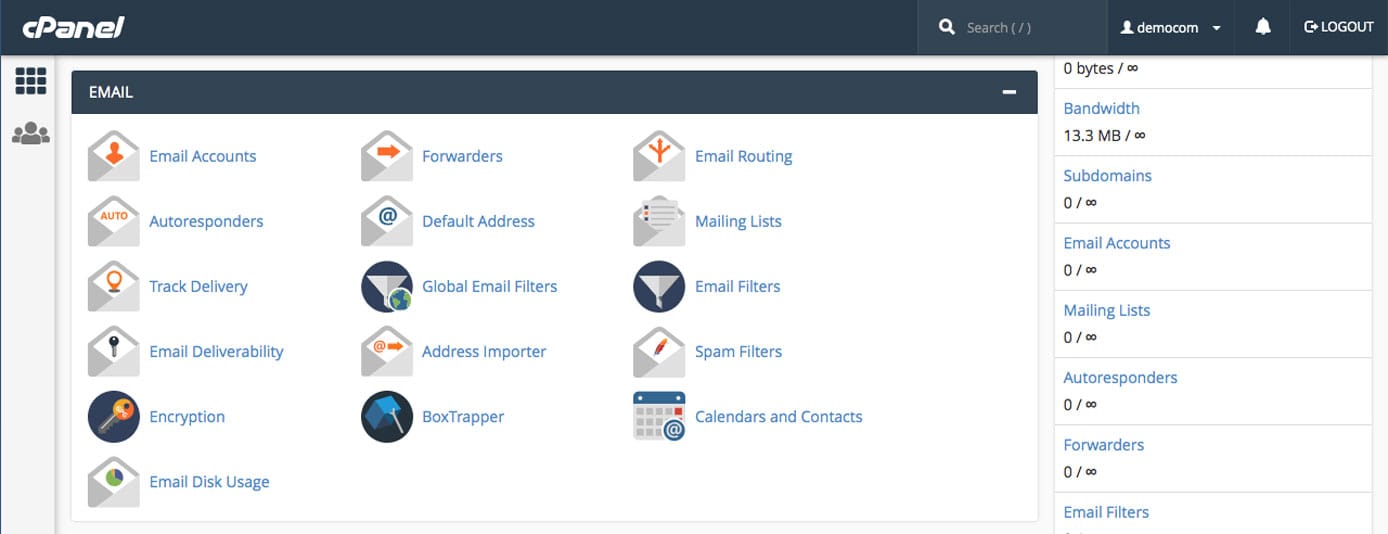This screenshot has width=1388, height=534.
Task: Click Email Accounts in statistics sidebar
Action: (1116, 242)
